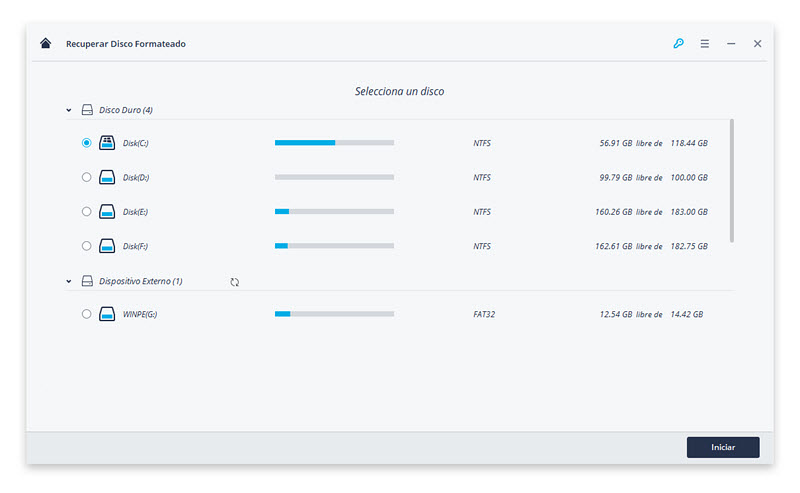Click the Disk(F:) label
The image size is (800, 493).
click(x=135, y=246)
